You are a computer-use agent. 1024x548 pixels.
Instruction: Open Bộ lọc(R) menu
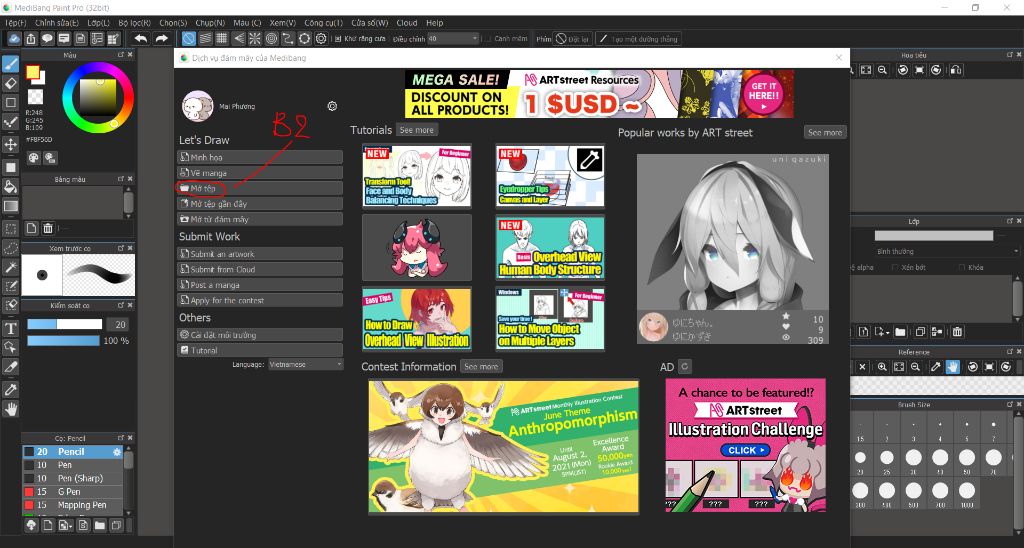[135, 23]
